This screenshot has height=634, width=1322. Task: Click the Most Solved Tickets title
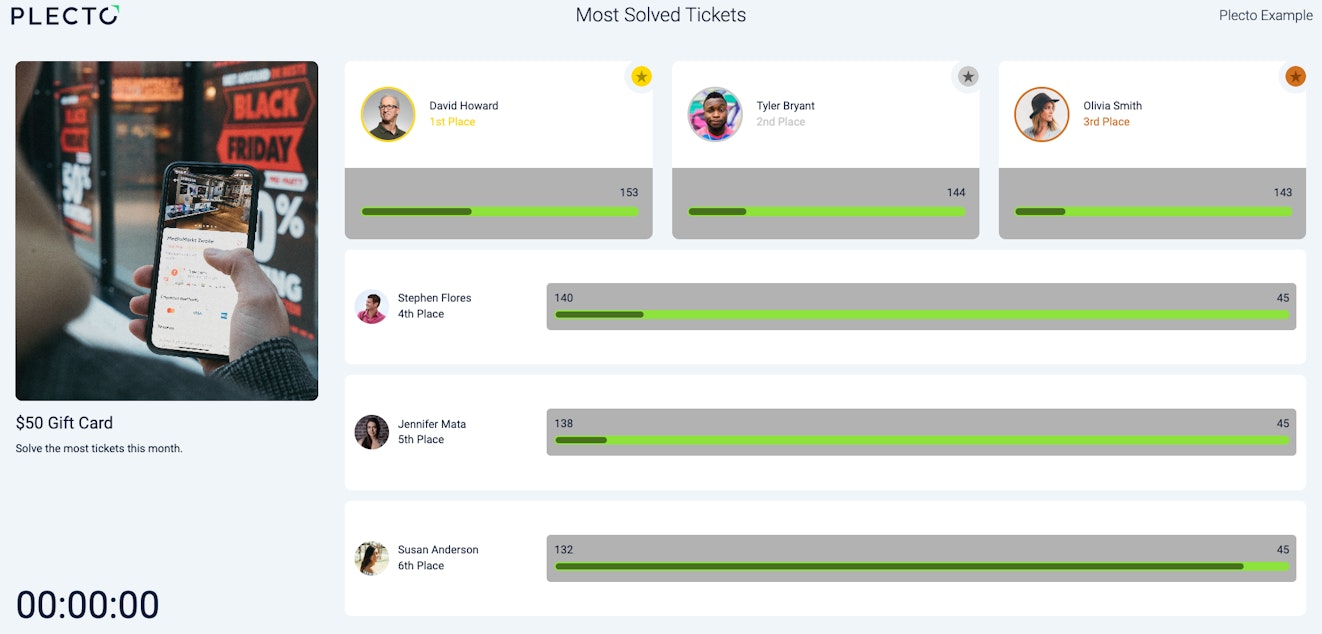click(661, 15)
